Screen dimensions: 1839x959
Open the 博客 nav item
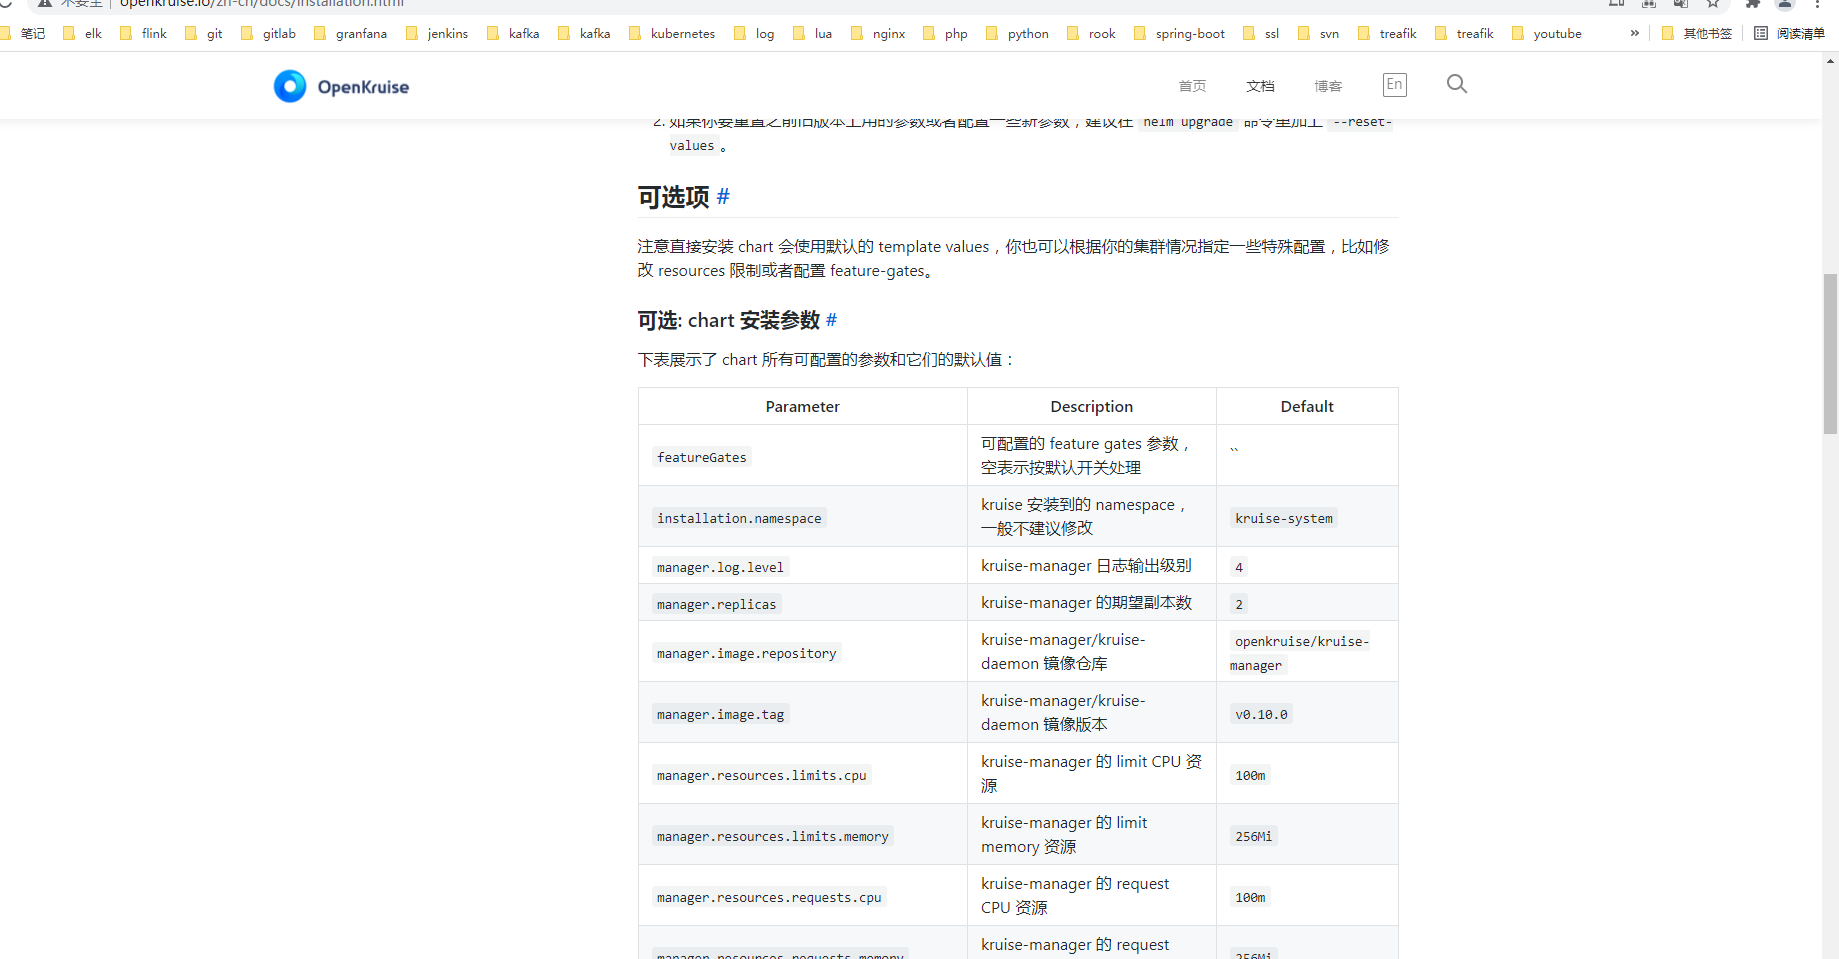1328,86
